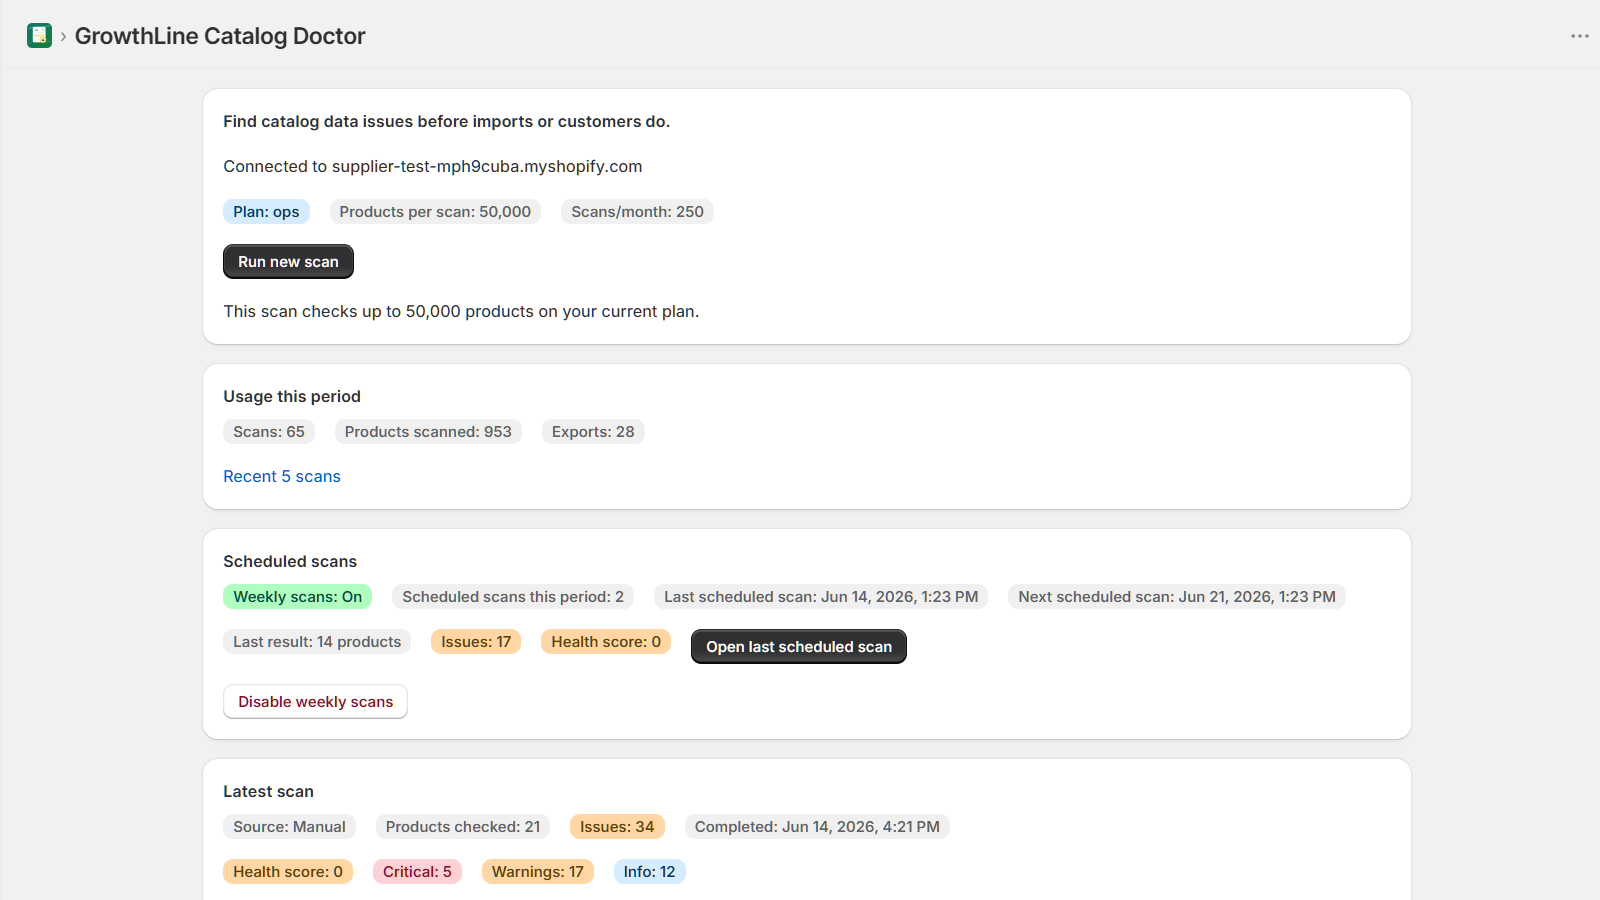
Task: Click the Exports: 28 badge
Action: (593, 432)
